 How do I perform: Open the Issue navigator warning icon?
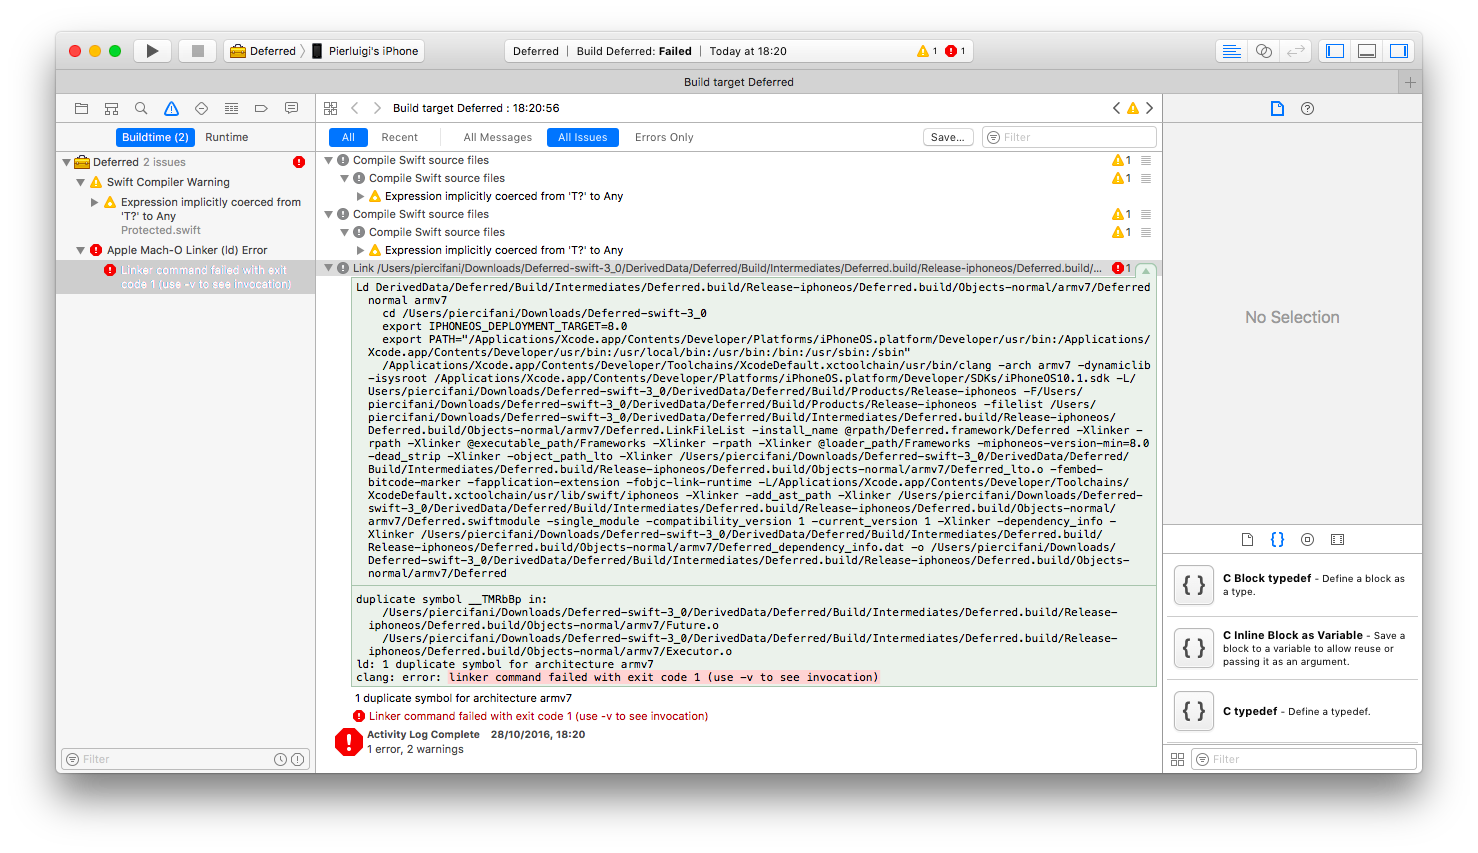pos(171,108)
